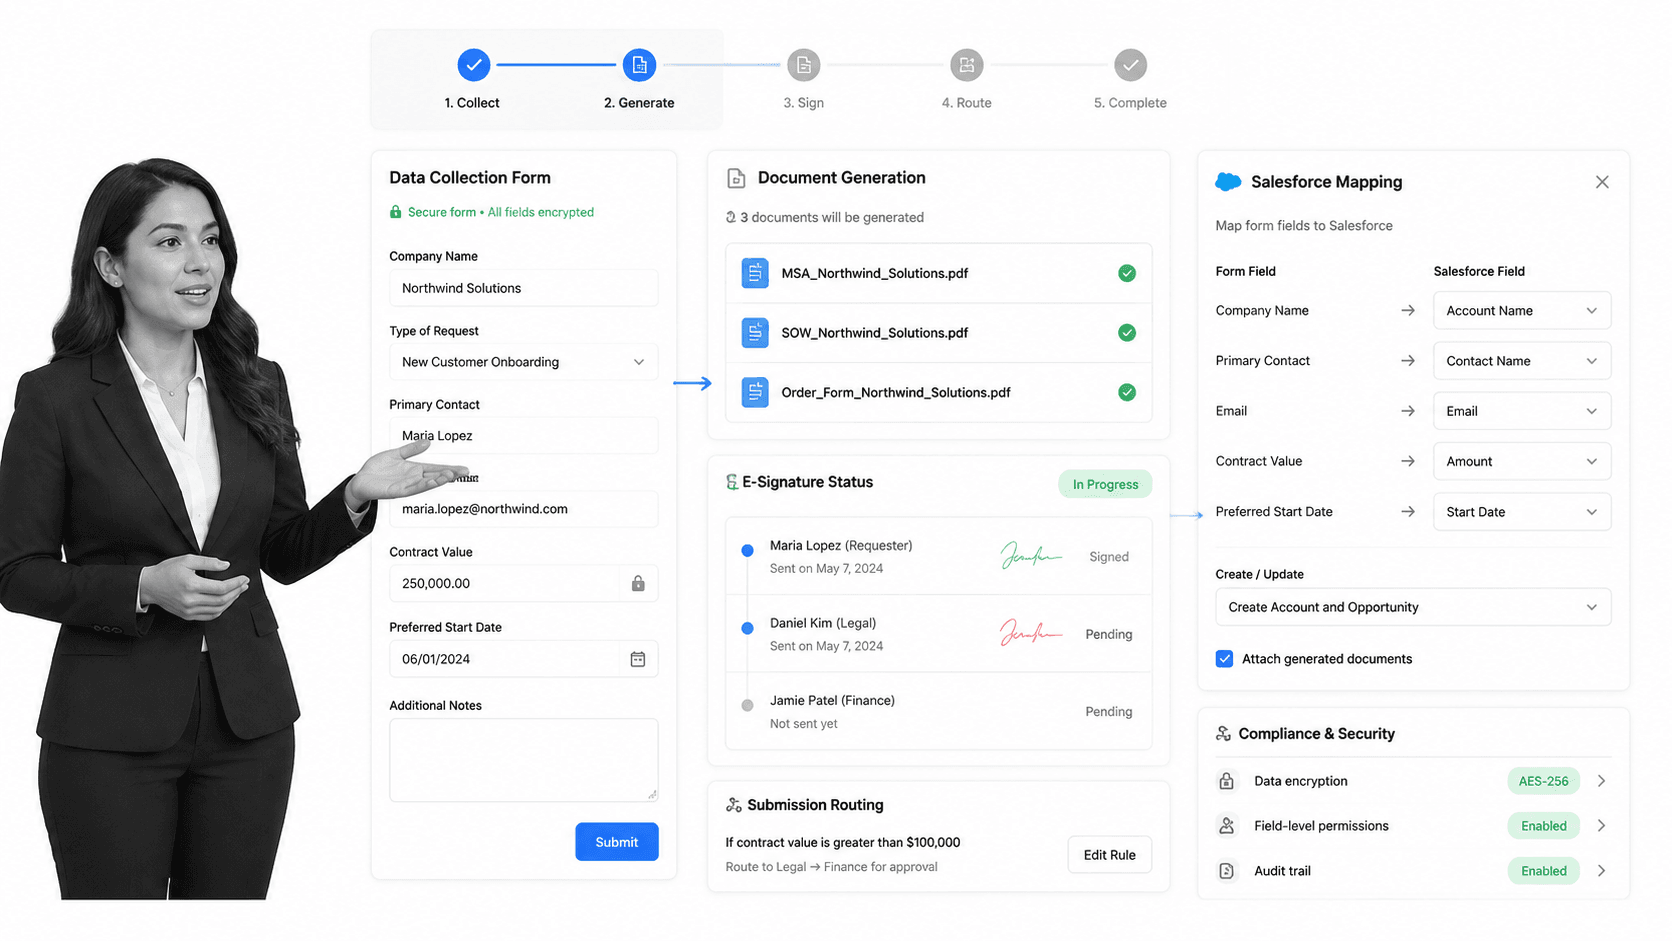Click green check beside SOW_Northwind_Solutions.pdf

tap(1127, 333)
